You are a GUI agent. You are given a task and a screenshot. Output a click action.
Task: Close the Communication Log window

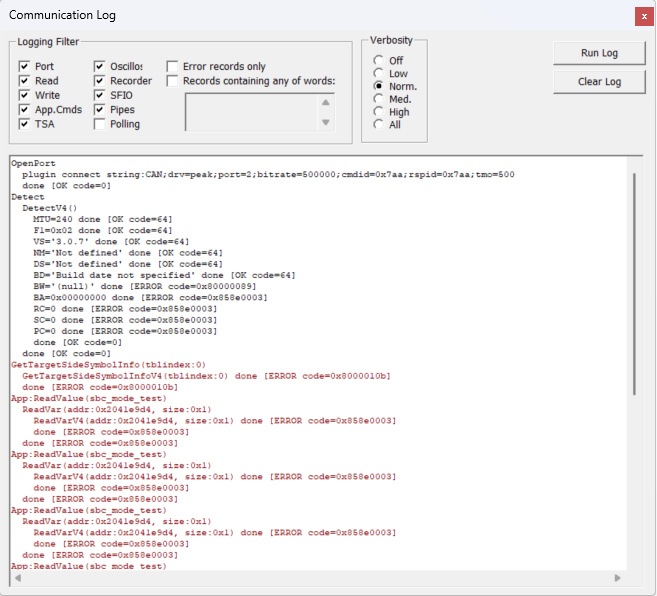644,17
